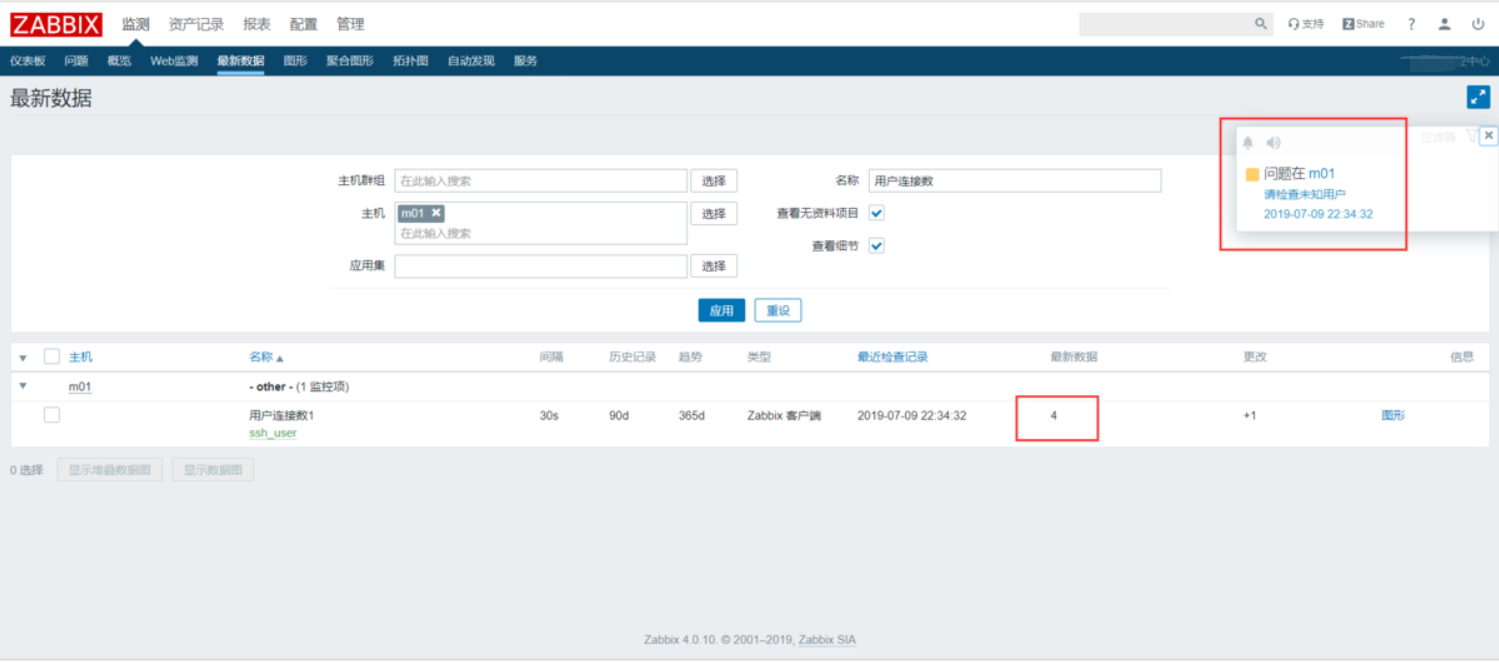
Task: Close the problem notification popup
Action: pyautogui.click(x=1489, y=135)
